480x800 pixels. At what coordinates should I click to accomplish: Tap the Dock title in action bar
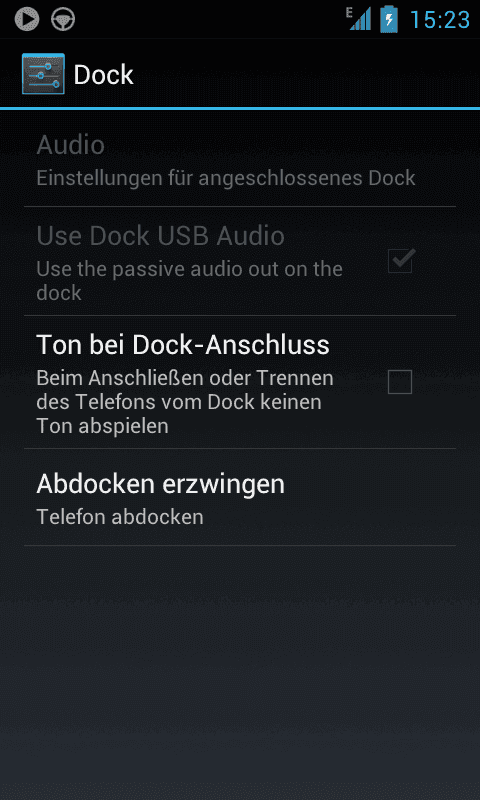(x=104, y=75)
